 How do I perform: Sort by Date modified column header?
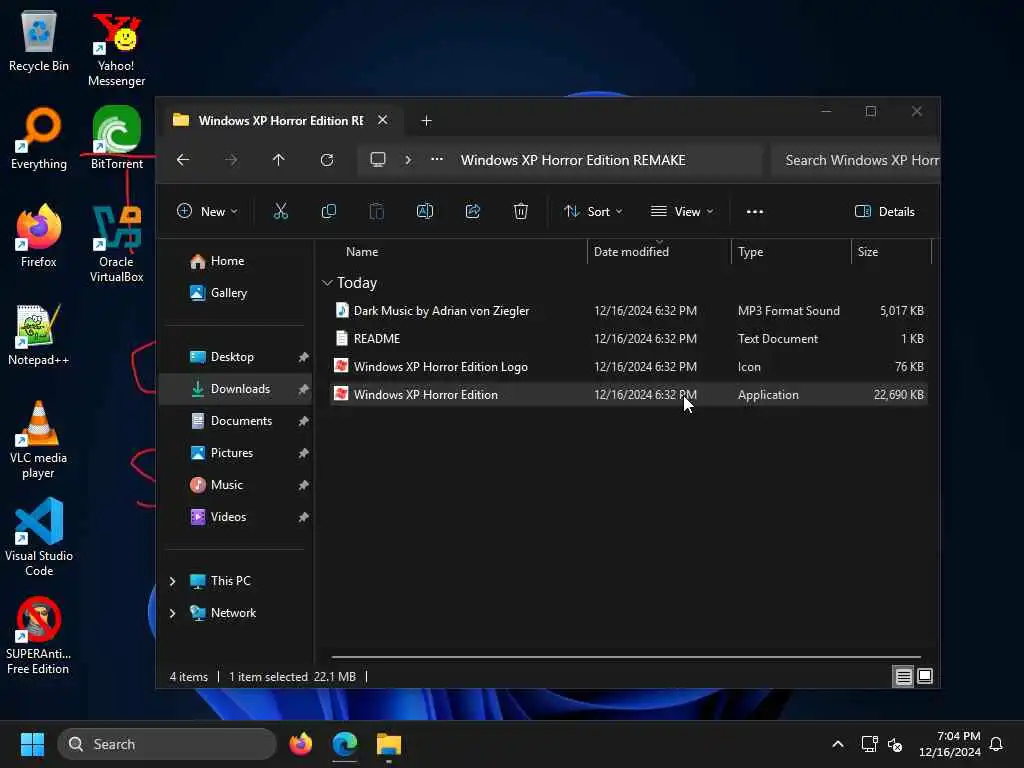[631, 251]
